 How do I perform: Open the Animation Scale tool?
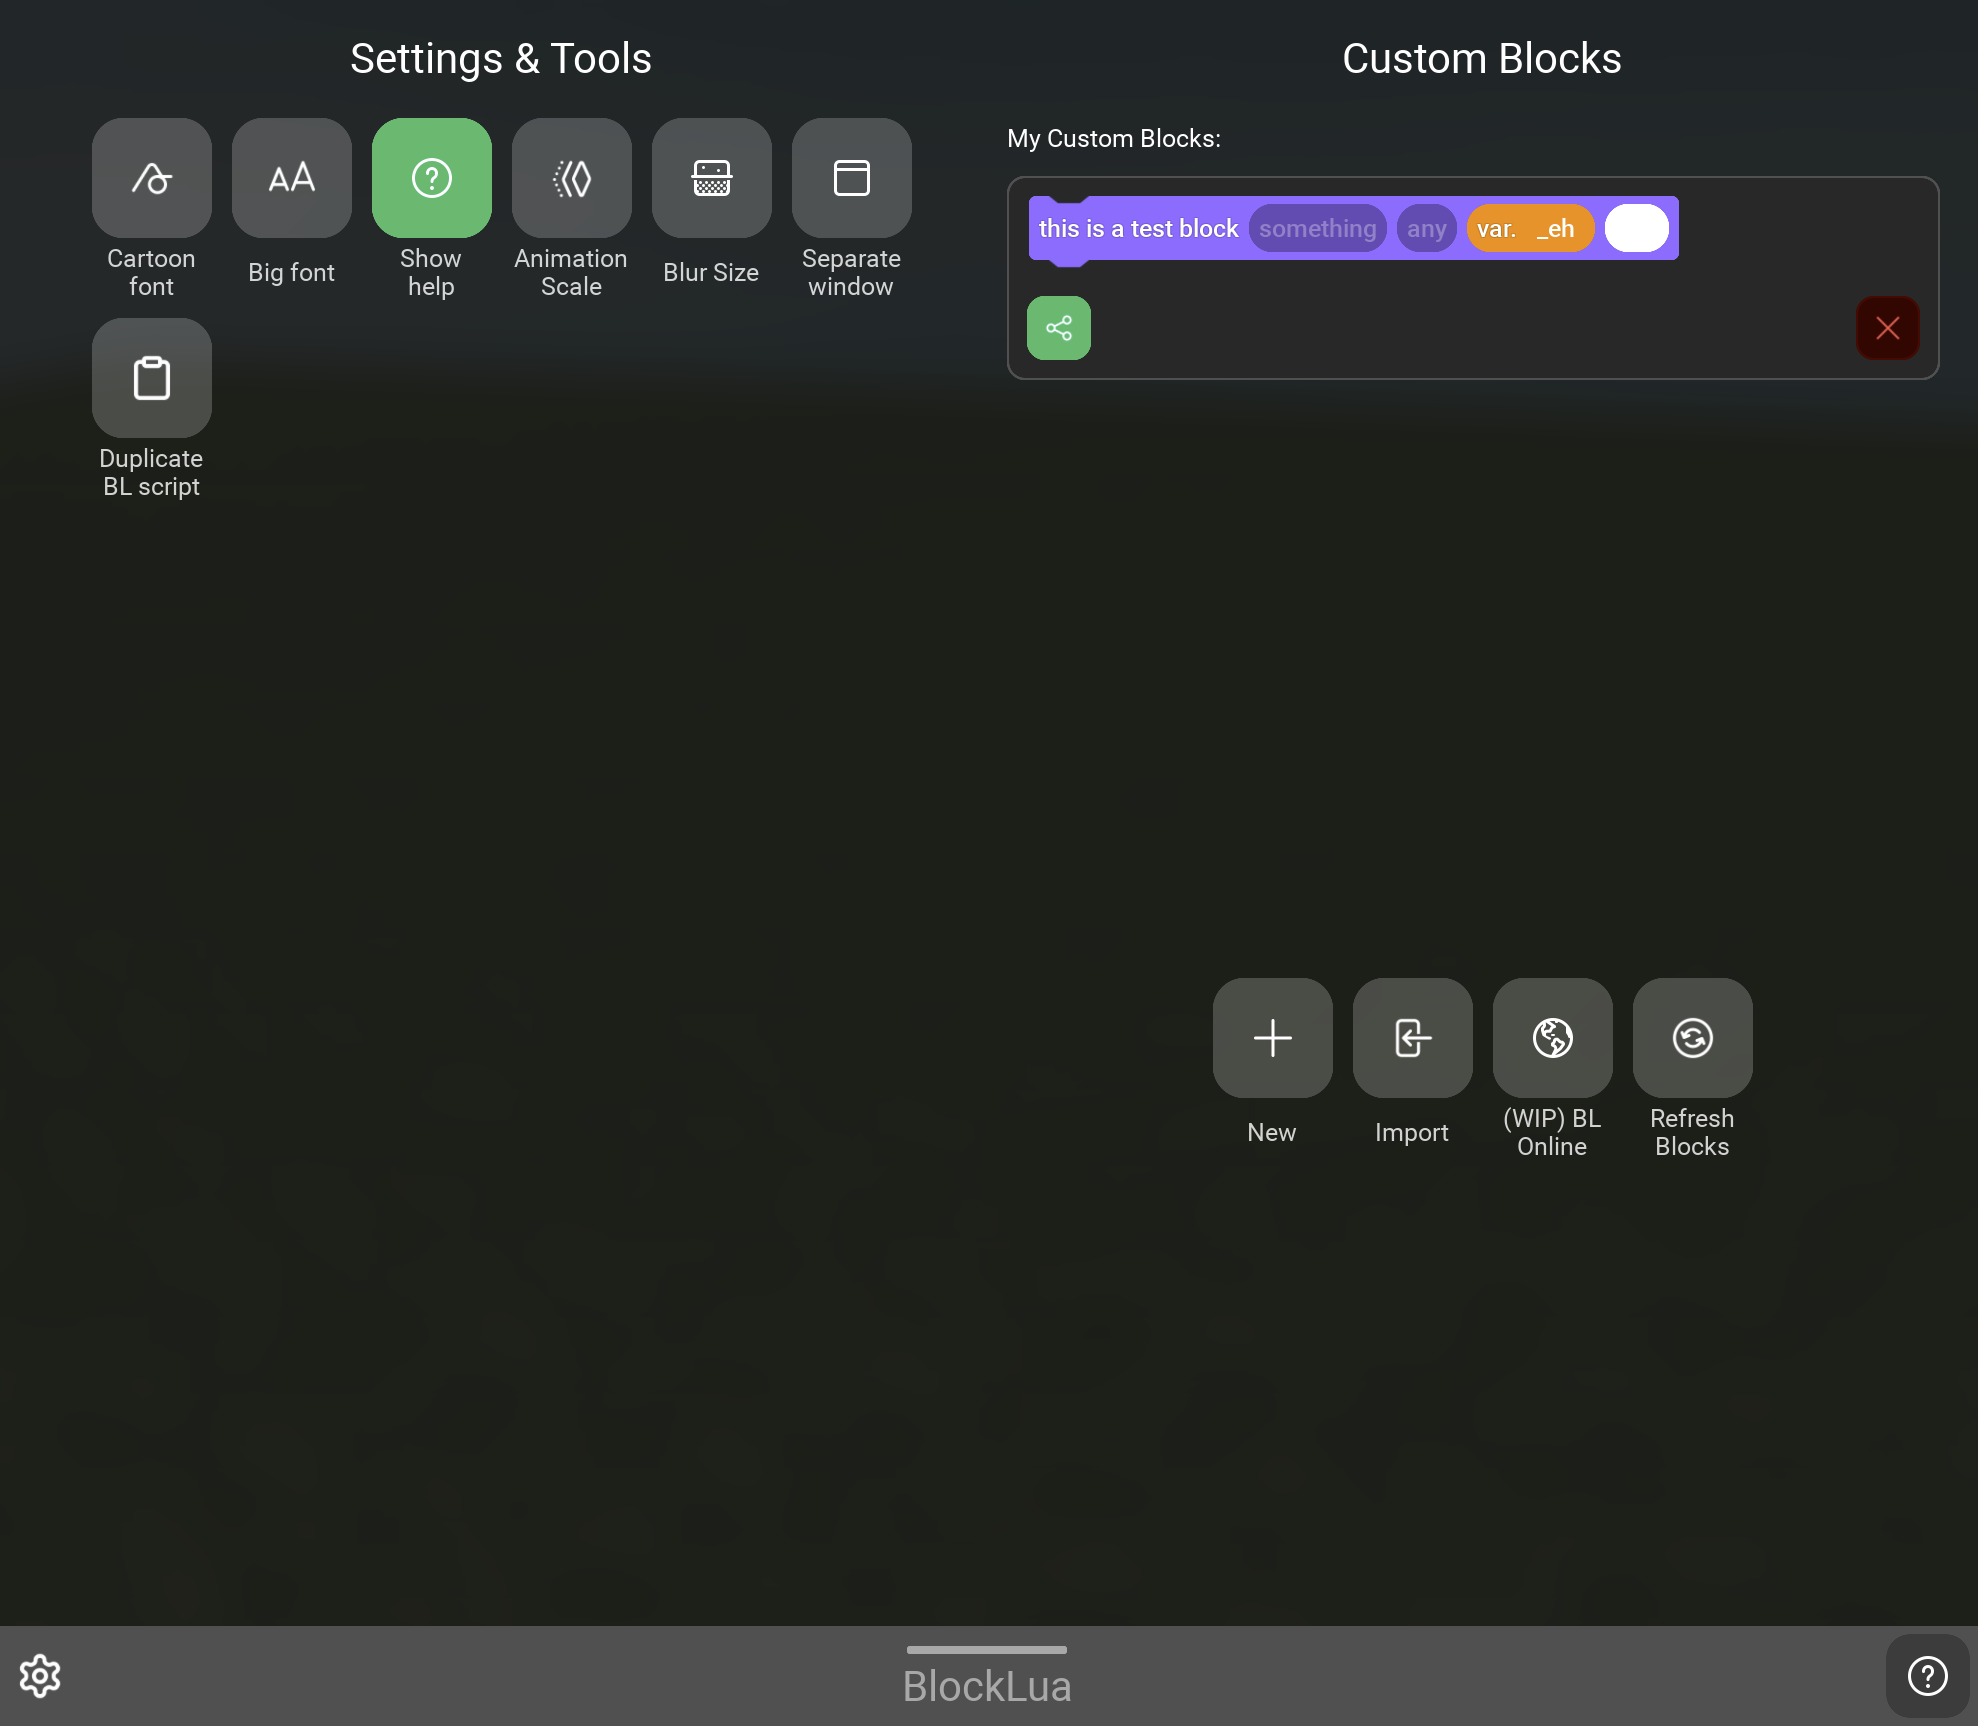tap(571, 178)
